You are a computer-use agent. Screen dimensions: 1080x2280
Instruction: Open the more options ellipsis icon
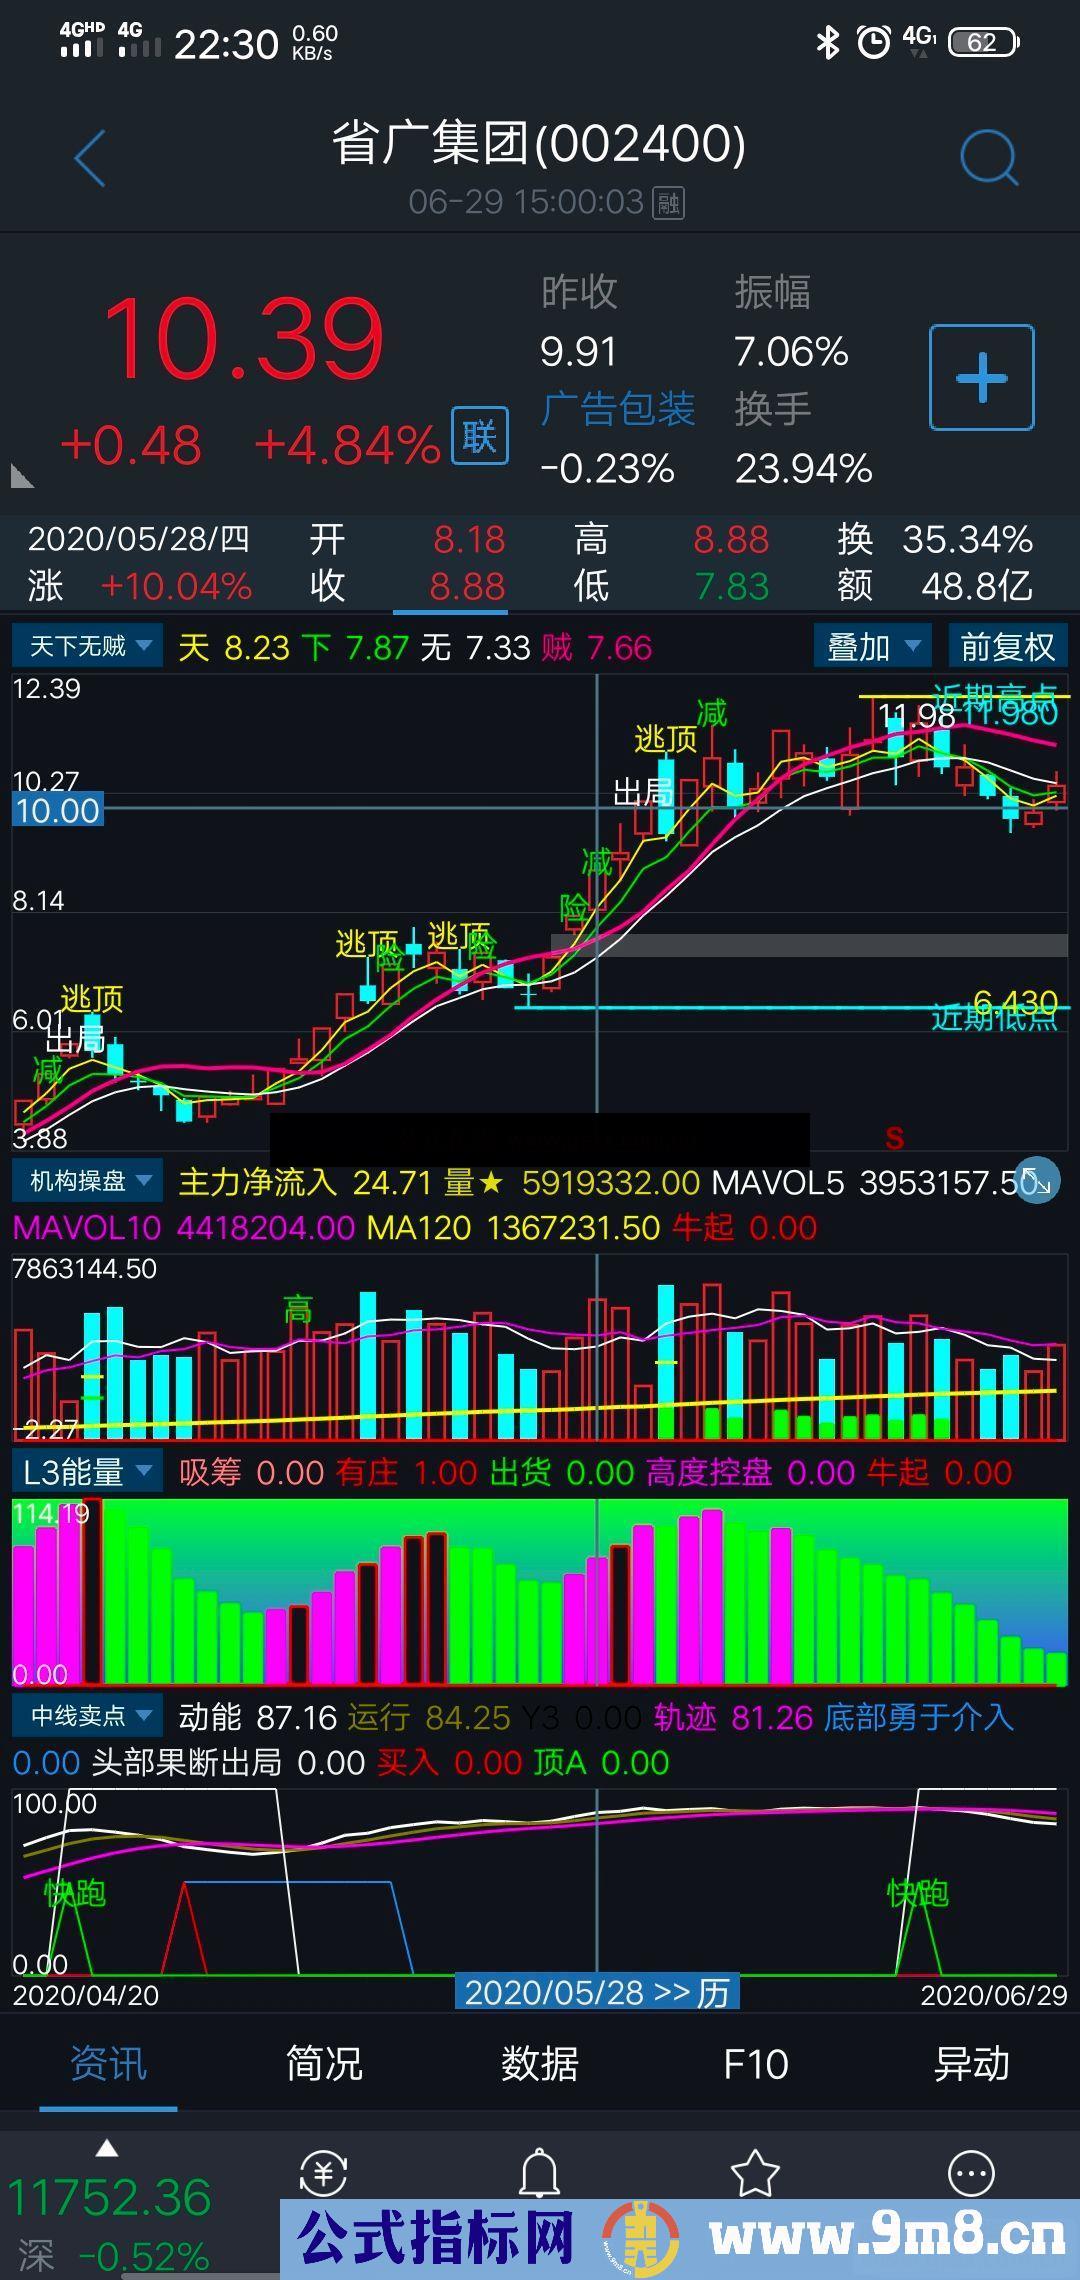(971, 2173)
